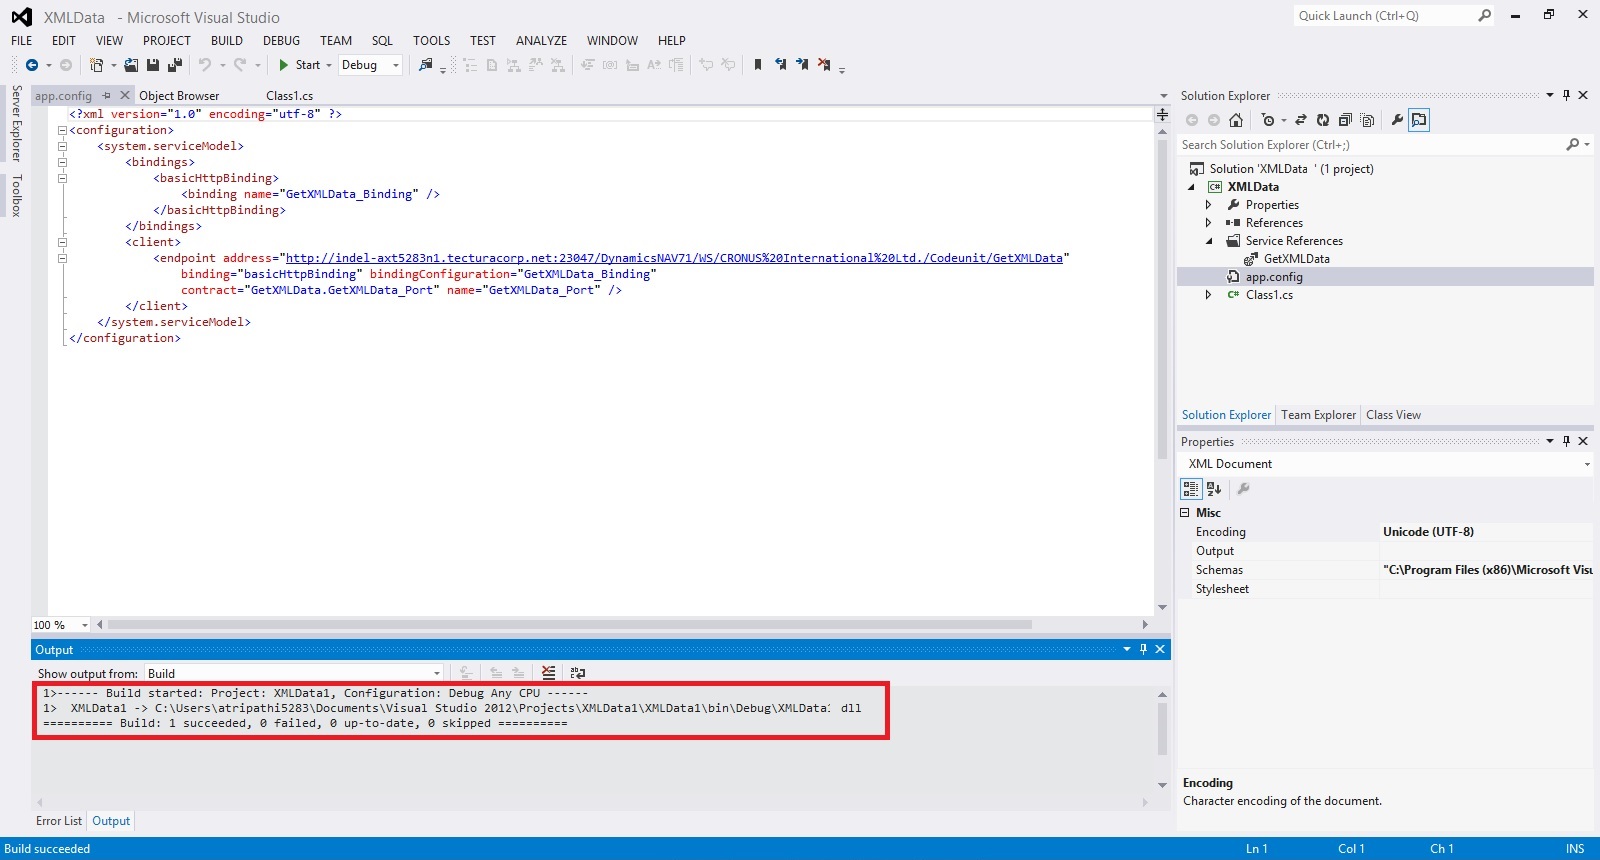Expand the Class1.cs node
This screenshot has height=860, width=1600.
point(1208,295)
